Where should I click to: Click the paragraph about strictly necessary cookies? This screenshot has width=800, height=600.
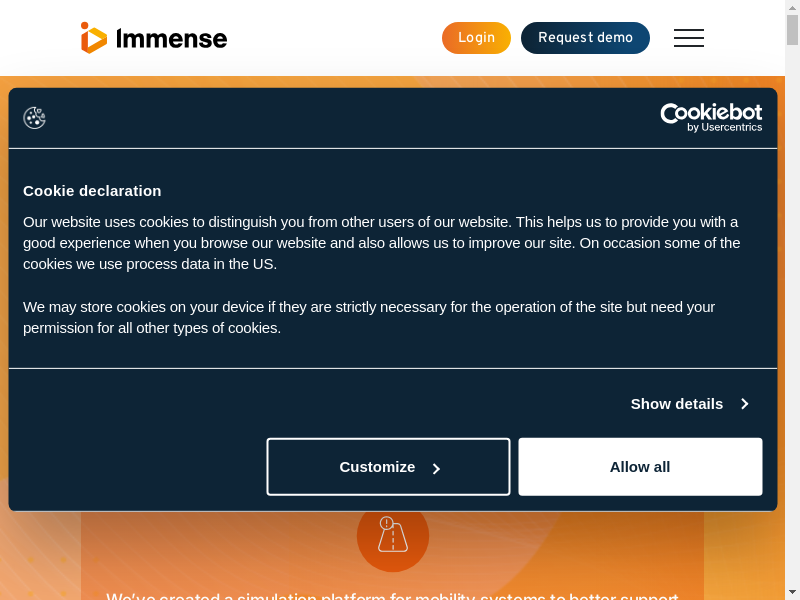(369, 317)
